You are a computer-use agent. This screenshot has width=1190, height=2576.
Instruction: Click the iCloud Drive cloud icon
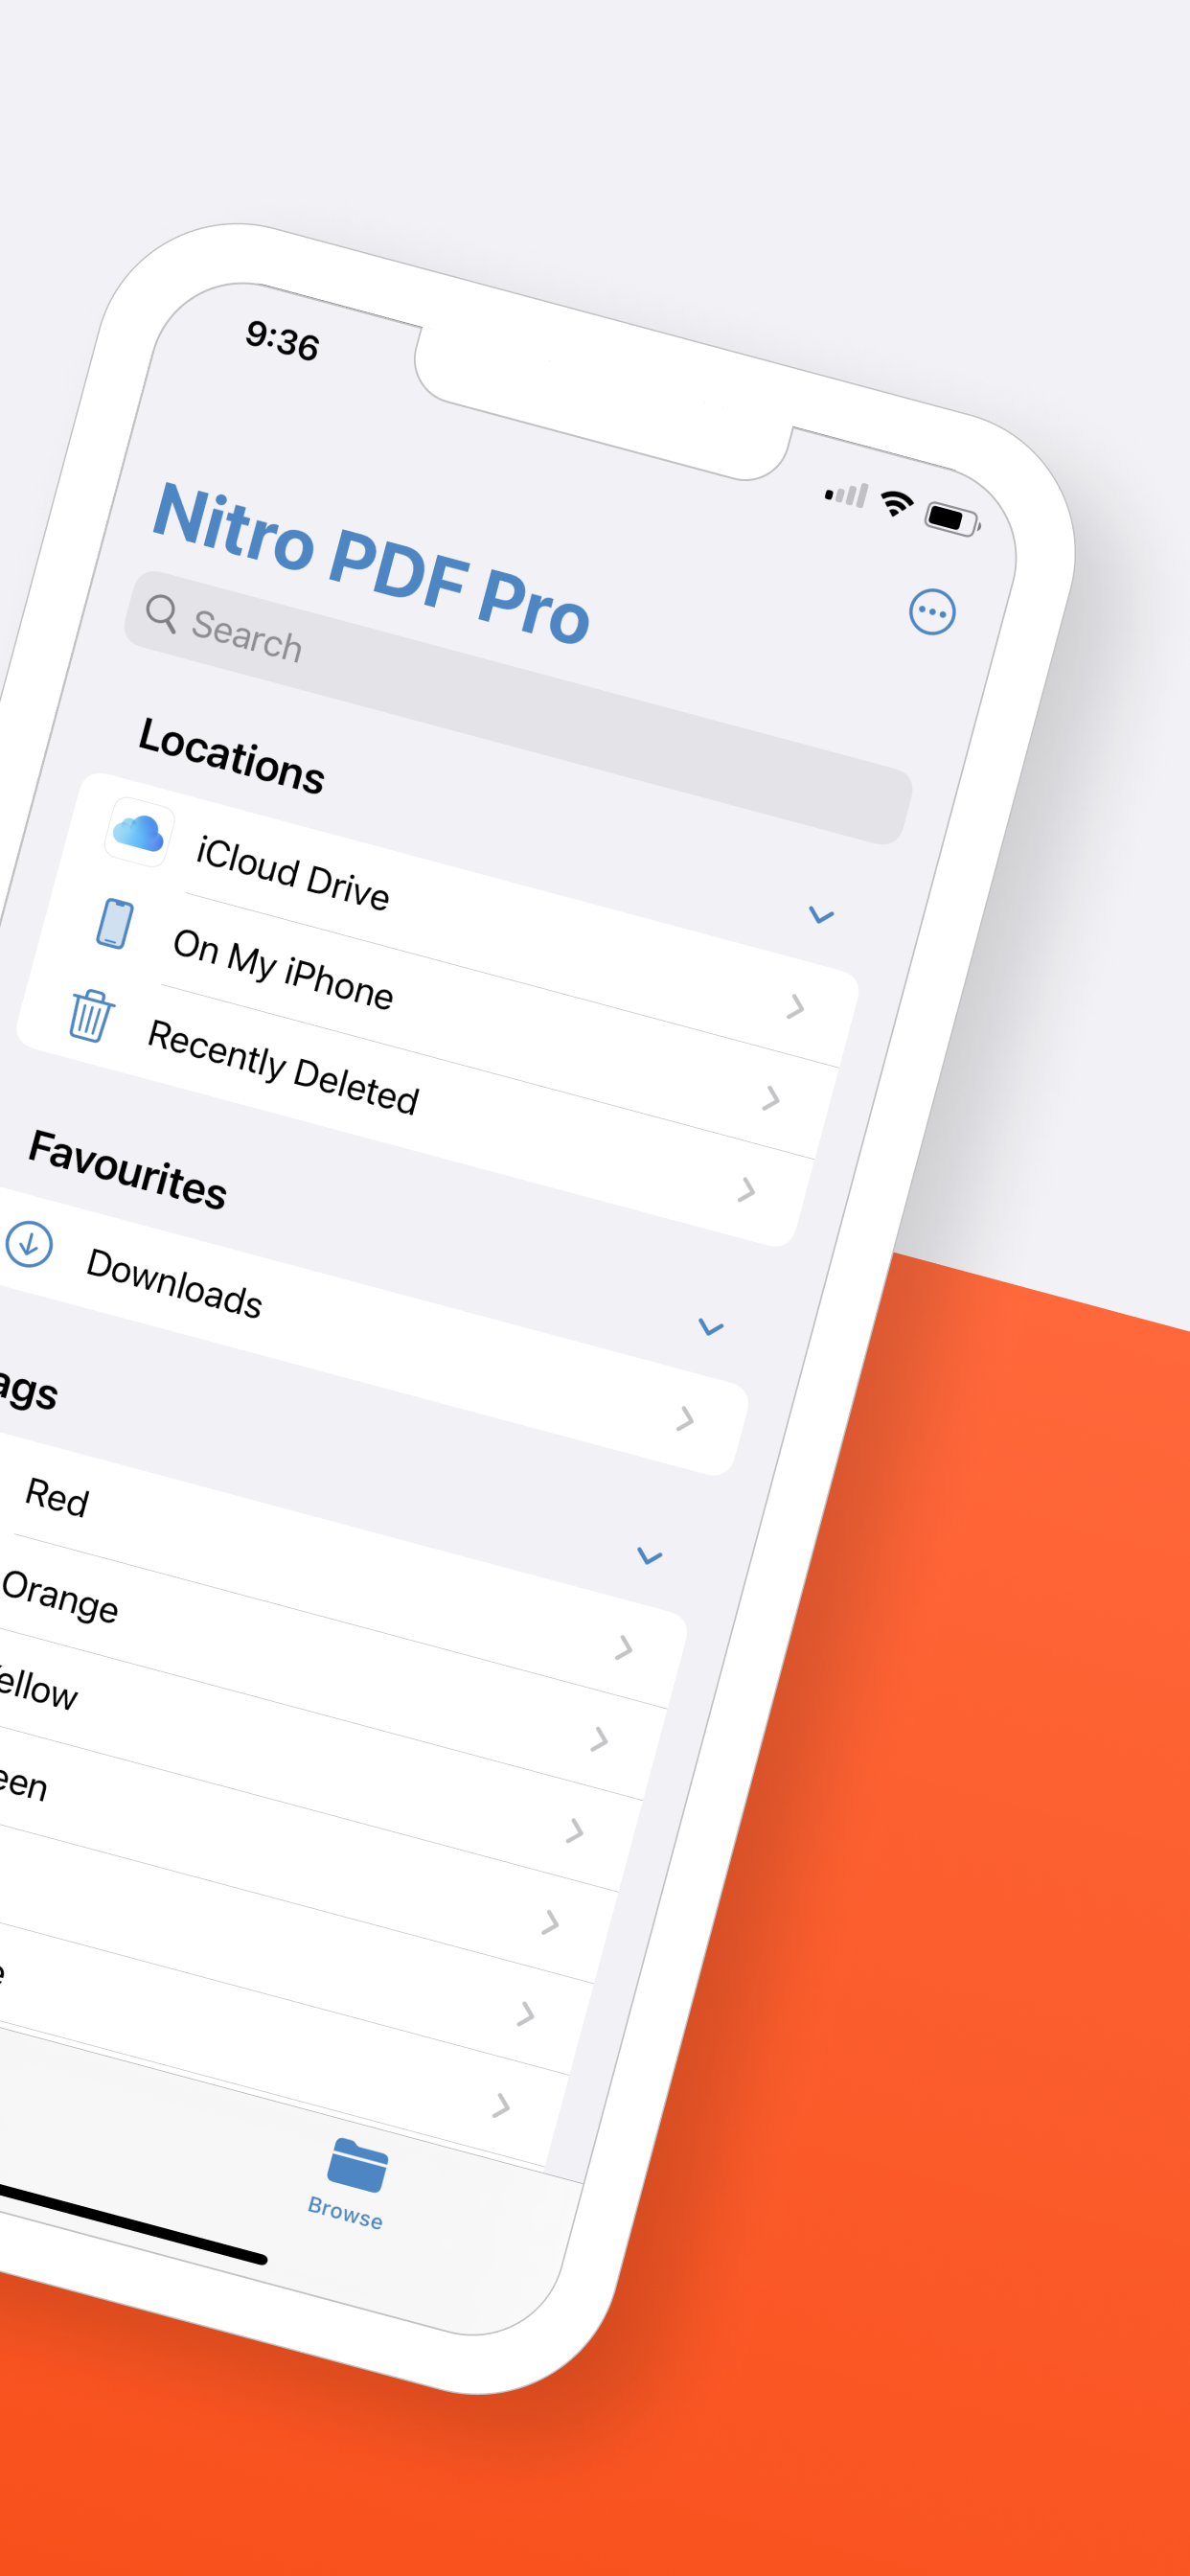tap(139, 832)
